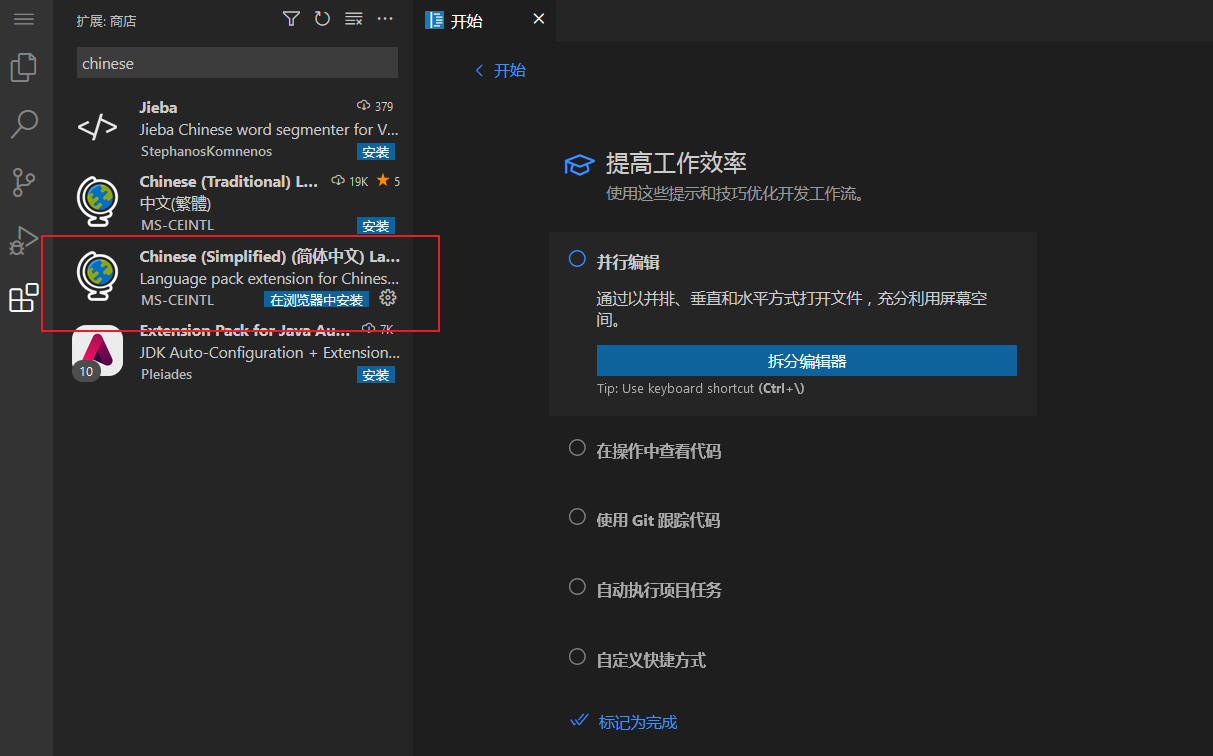Select the 自动执行项目任务 step radio
1213x756 pixels.
[577, 587]
